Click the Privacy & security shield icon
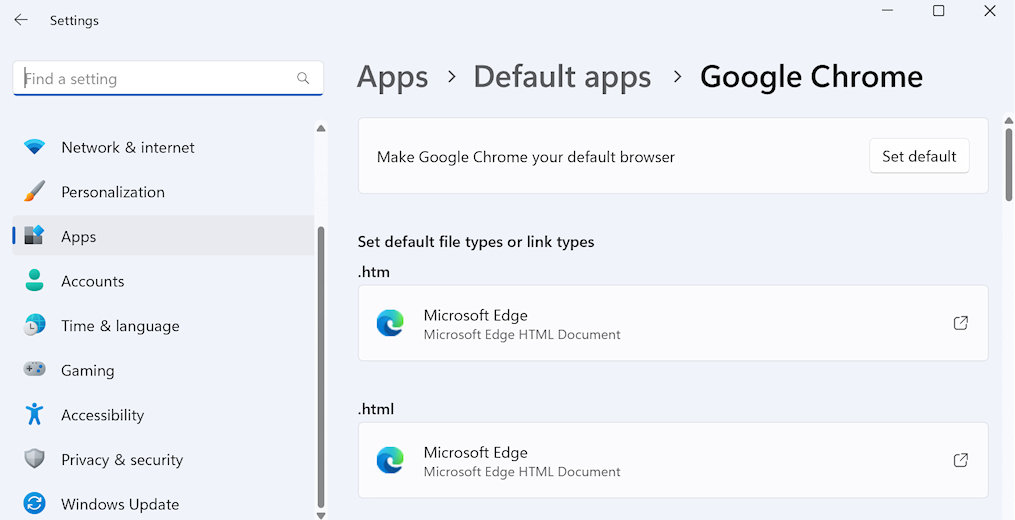 point(34,459)
